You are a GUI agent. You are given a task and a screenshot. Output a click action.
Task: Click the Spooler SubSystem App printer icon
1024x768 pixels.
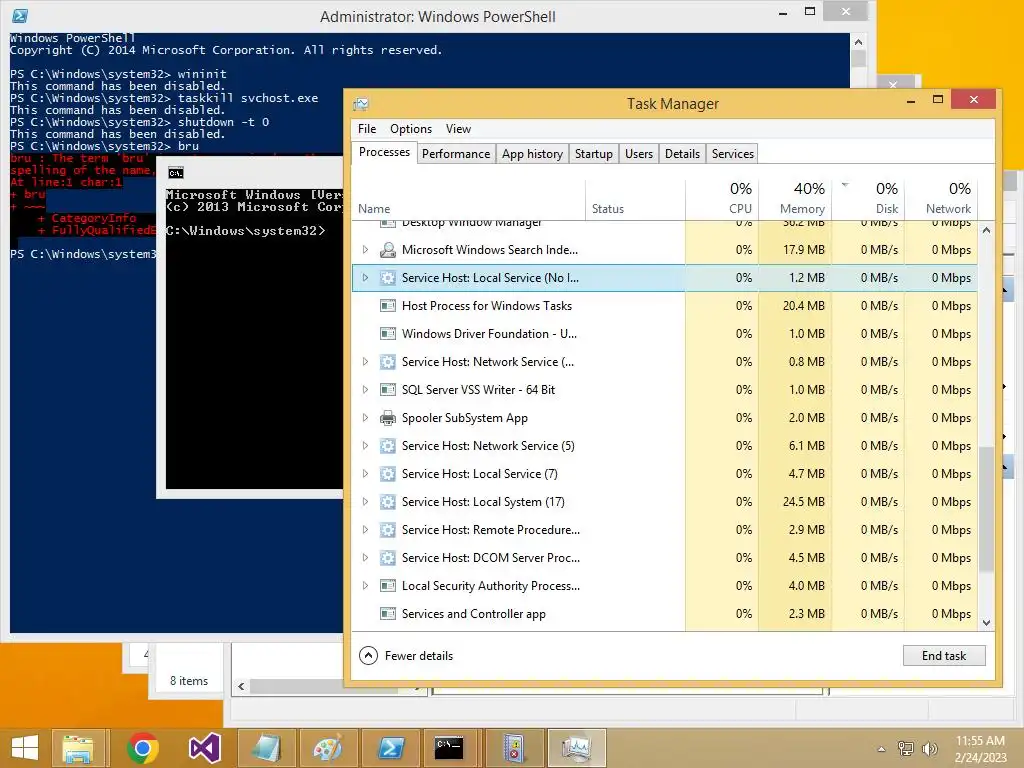[388, 418]
